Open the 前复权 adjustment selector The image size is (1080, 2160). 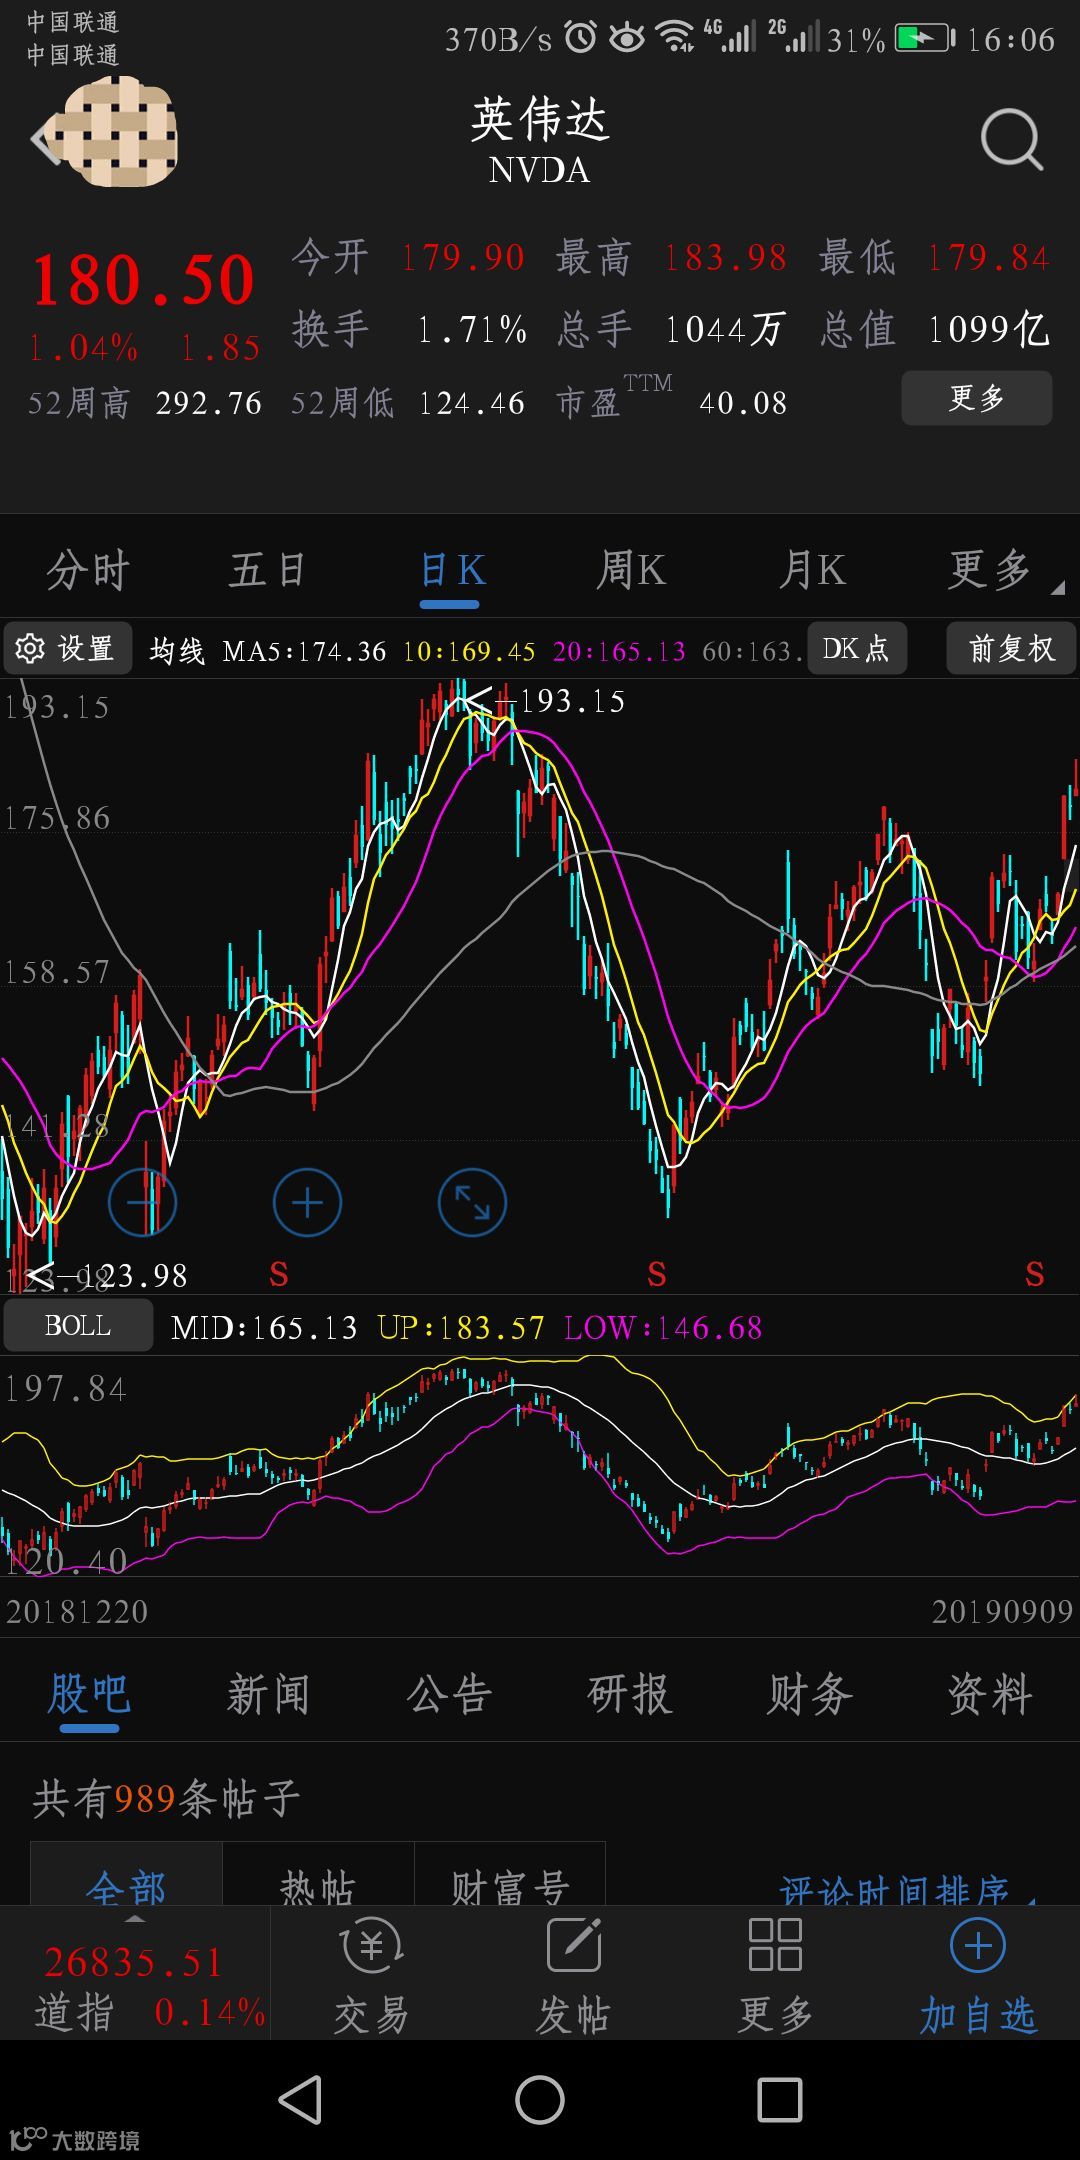pos(1011,649)
